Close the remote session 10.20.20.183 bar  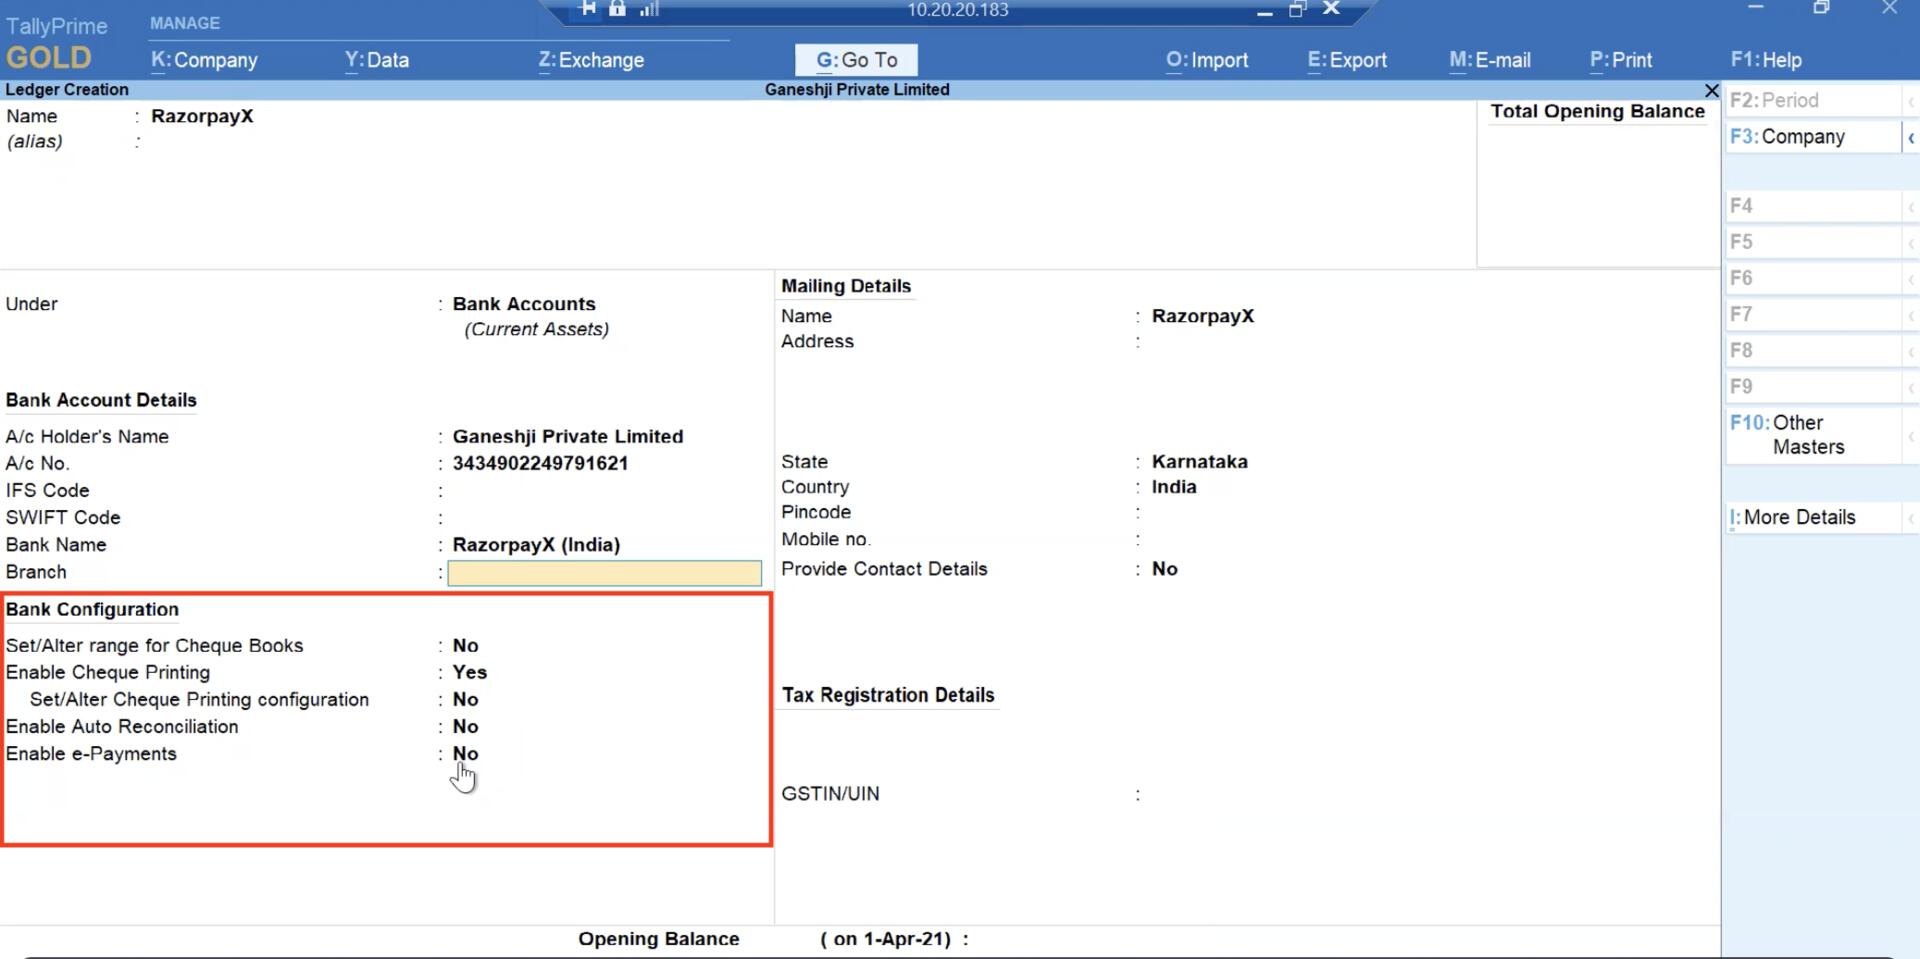click(1331, 8)
